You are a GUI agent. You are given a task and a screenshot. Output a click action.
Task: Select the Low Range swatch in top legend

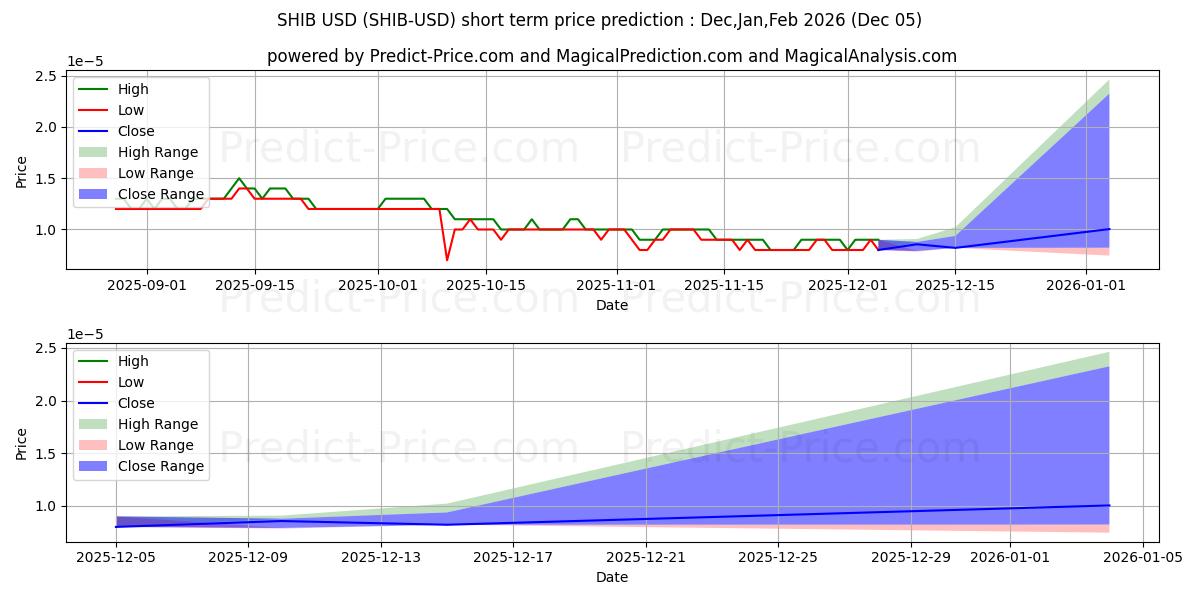pyautogui.click(x=95, y=173)
